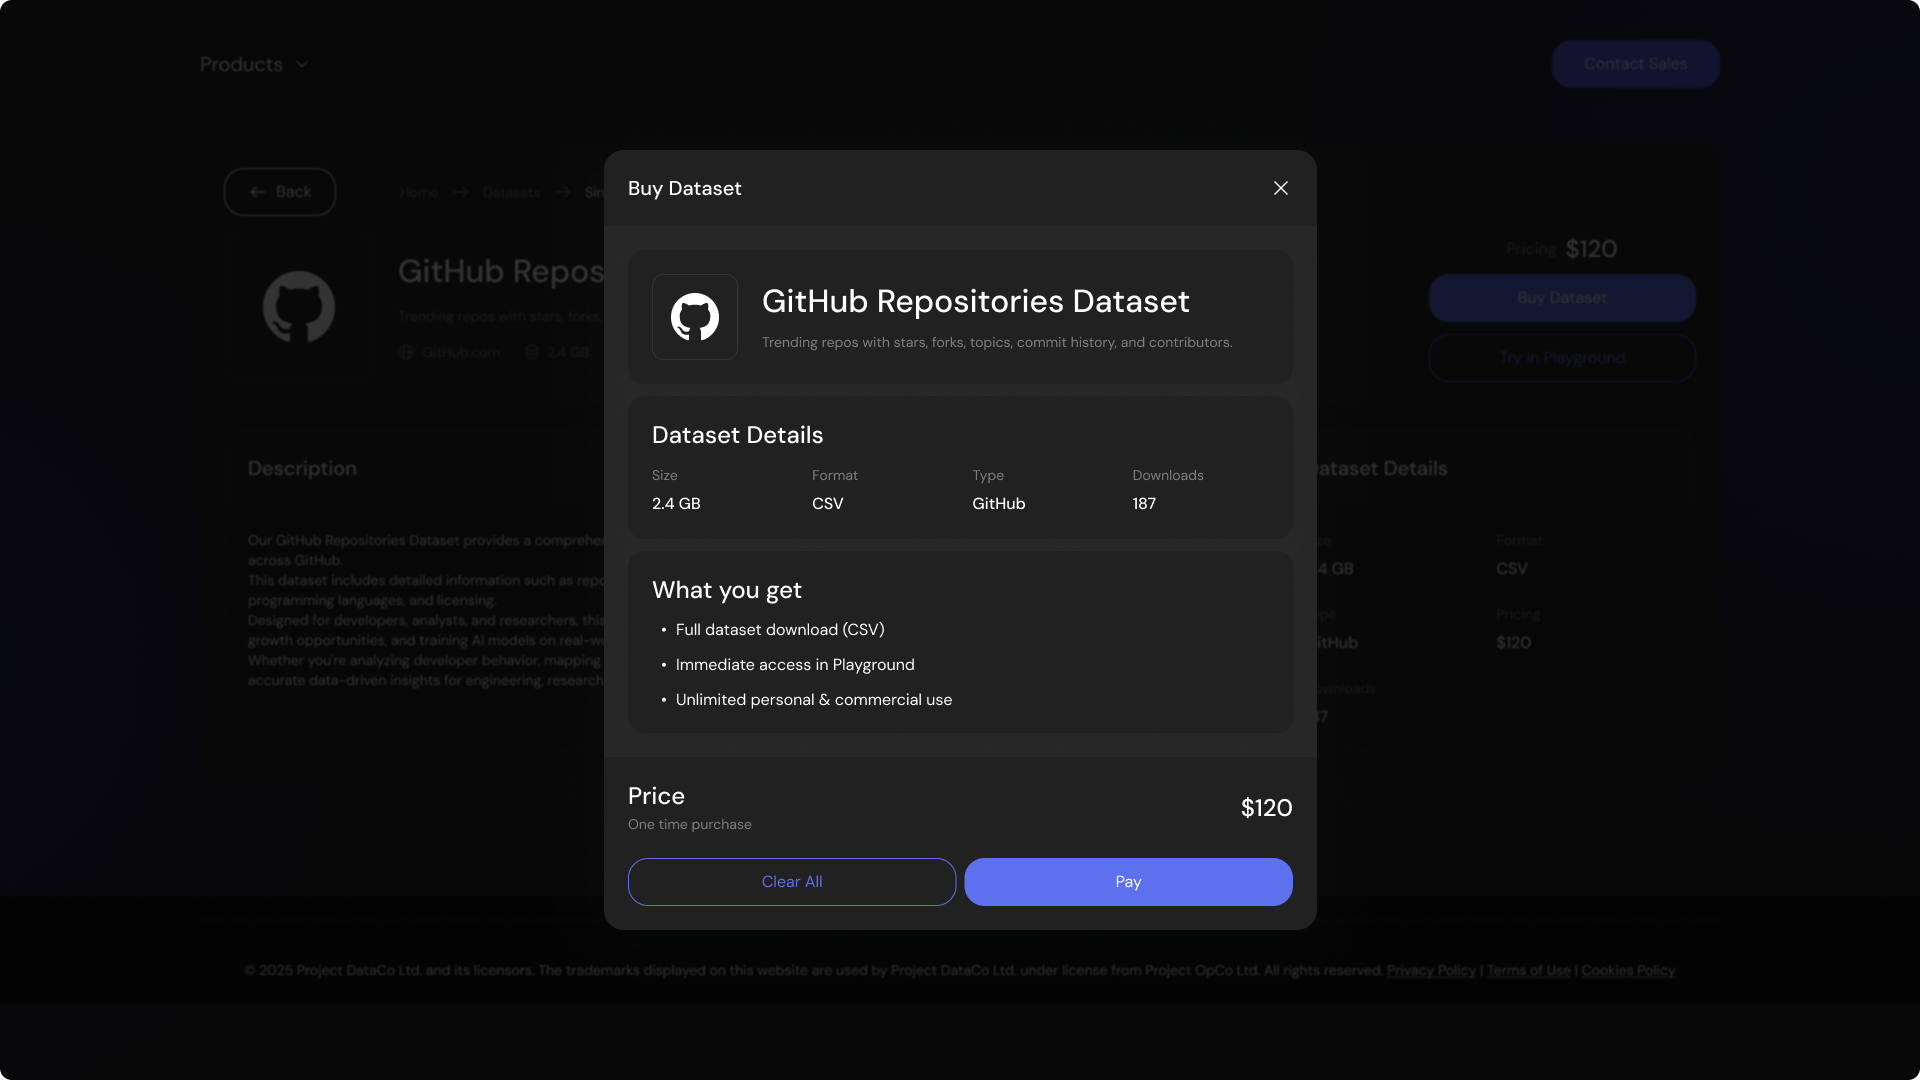This screenshot has width=1920, height=1080.
Task: Select the Home breadcrumb item
Action: (418, 192)
